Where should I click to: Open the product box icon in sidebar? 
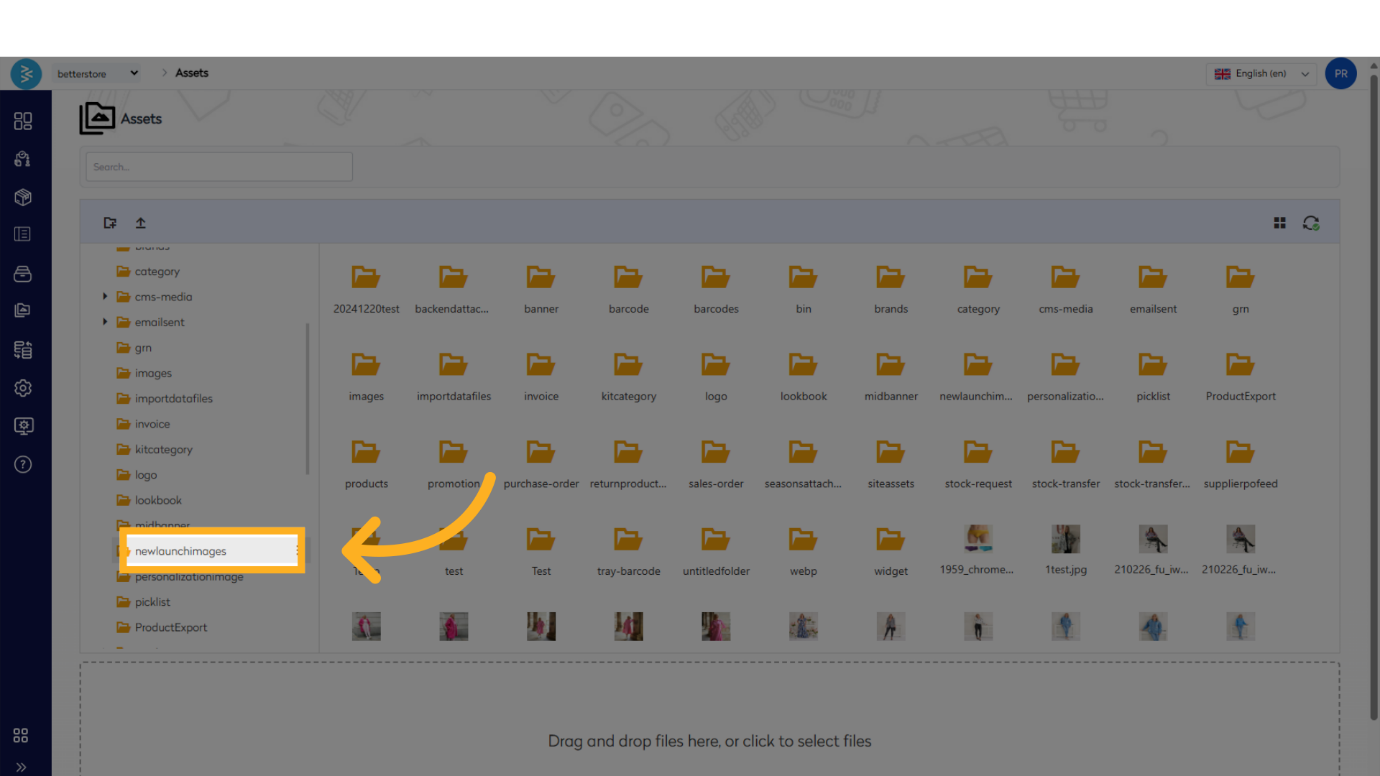click(23, 197)
